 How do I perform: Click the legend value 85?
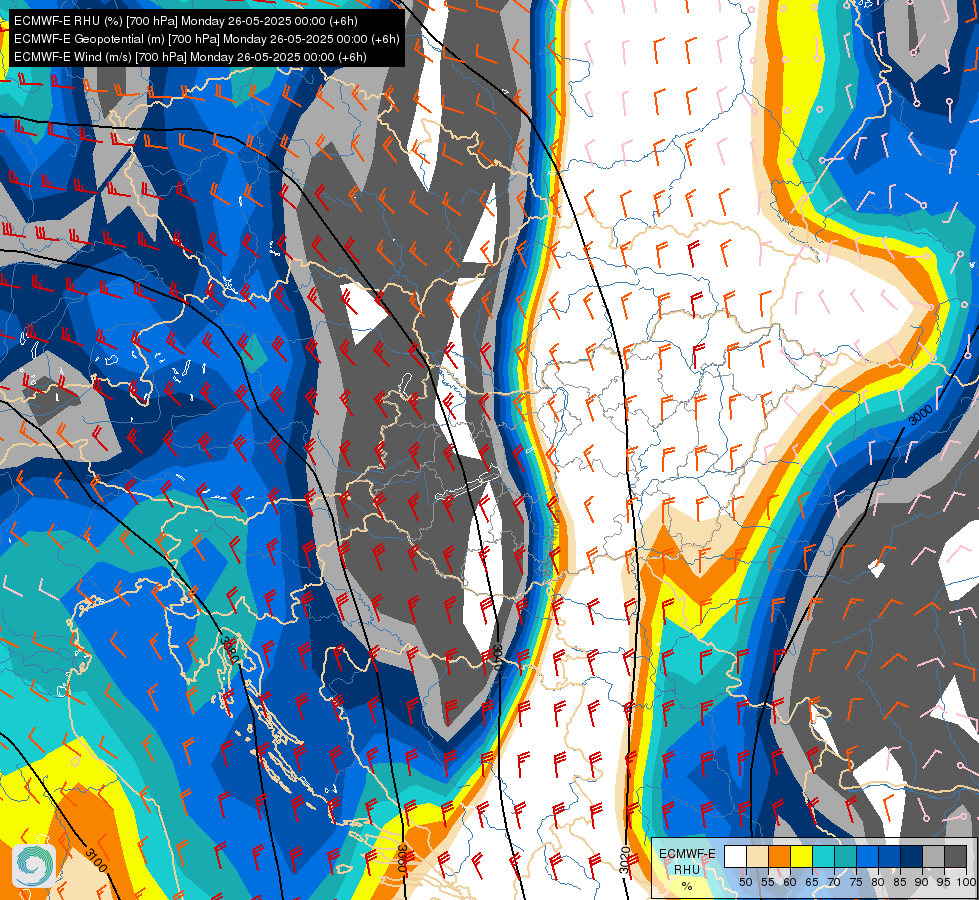click(900, 882)
